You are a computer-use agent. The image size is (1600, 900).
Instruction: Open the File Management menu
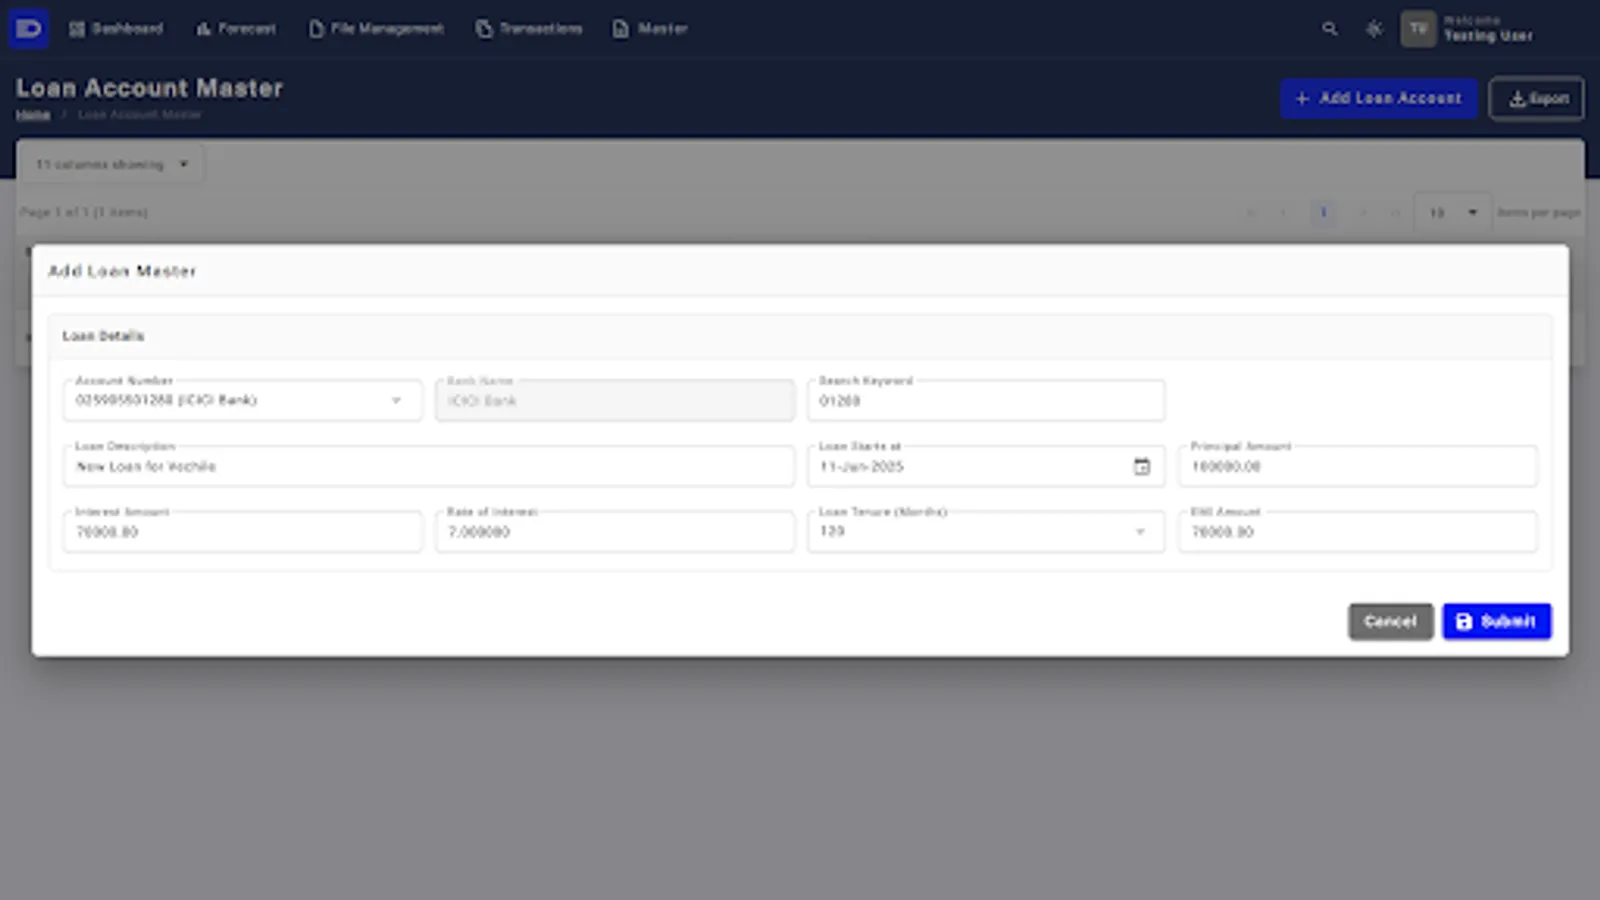(376, 29)
